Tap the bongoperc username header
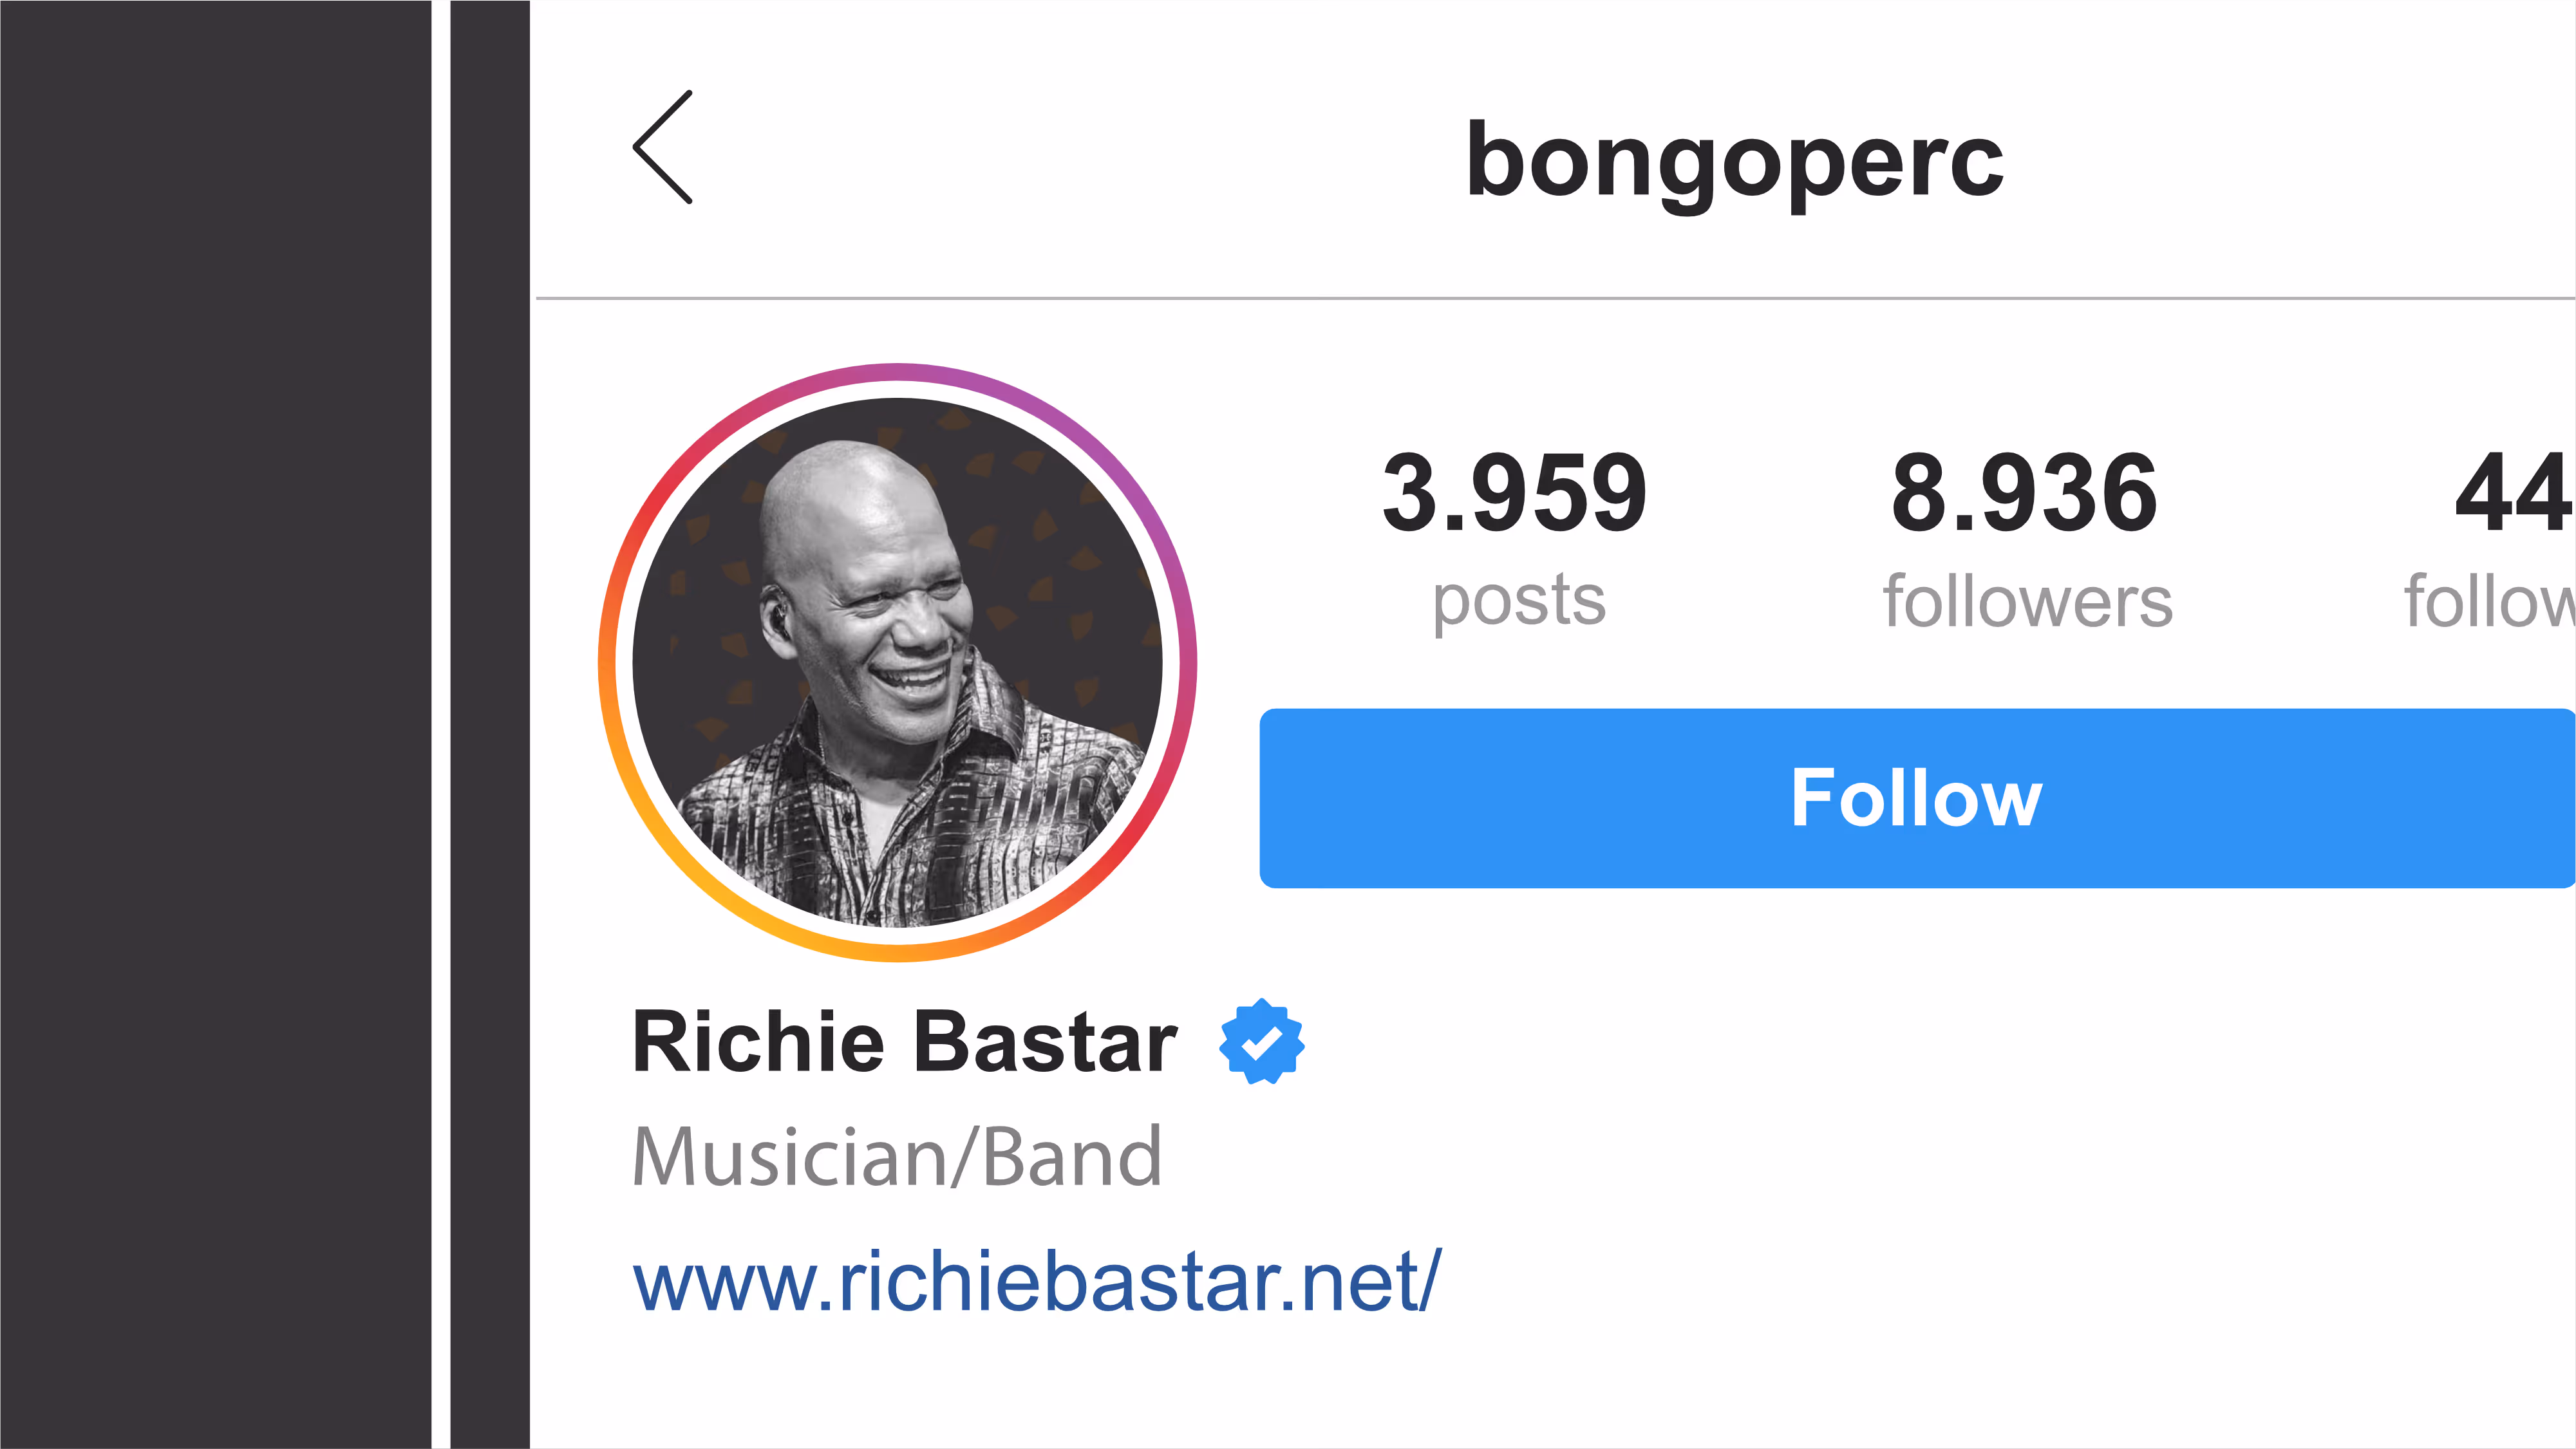This screenshot has width=2576, height=1449. coord(1735,160)
